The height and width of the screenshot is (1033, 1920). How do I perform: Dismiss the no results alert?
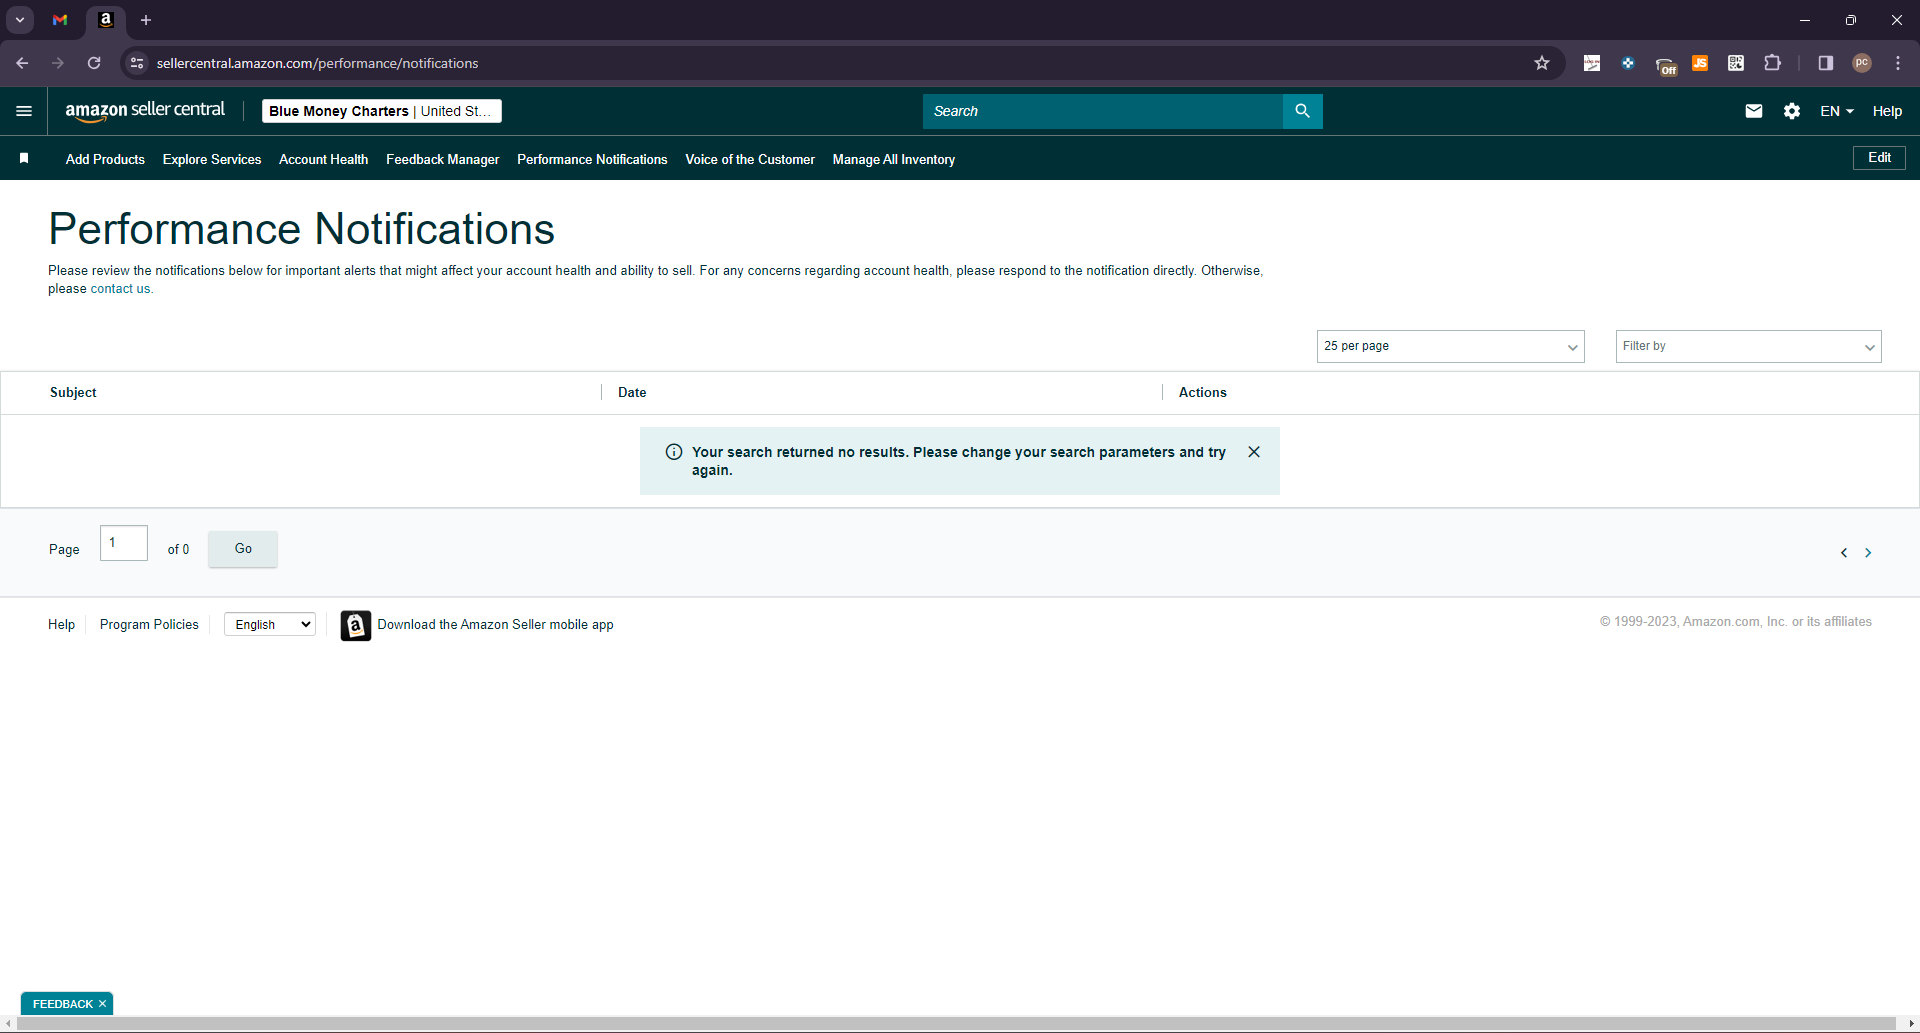1254,452
